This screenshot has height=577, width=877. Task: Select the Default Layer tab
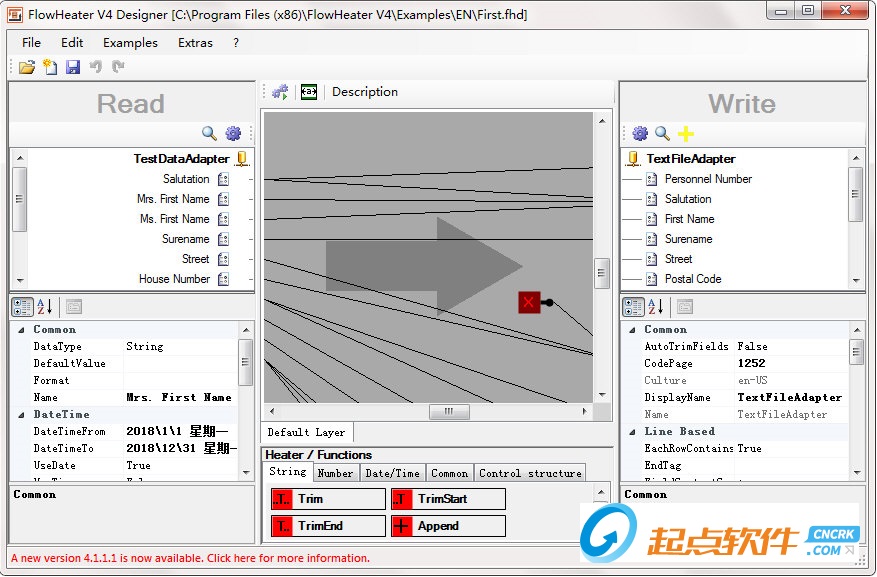(x=307, y=432)
